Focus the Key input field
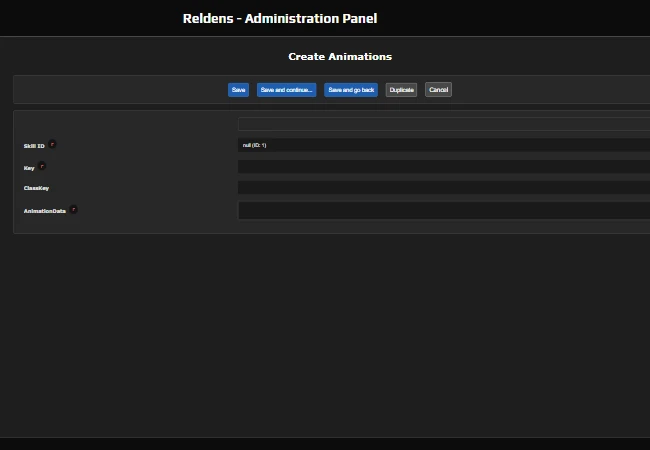Screen dimensions: 650x450 (x=444, y=167)
